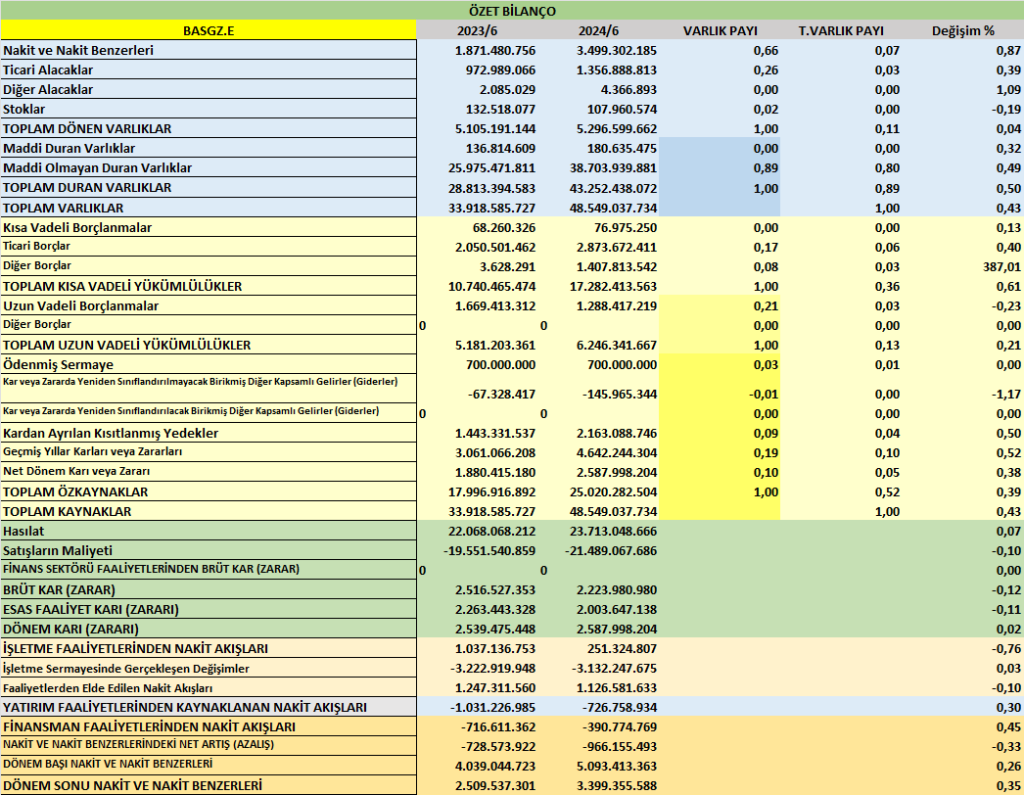Select the Satışların Maliyeti label

pyautogui.click(x=57, y=551)
